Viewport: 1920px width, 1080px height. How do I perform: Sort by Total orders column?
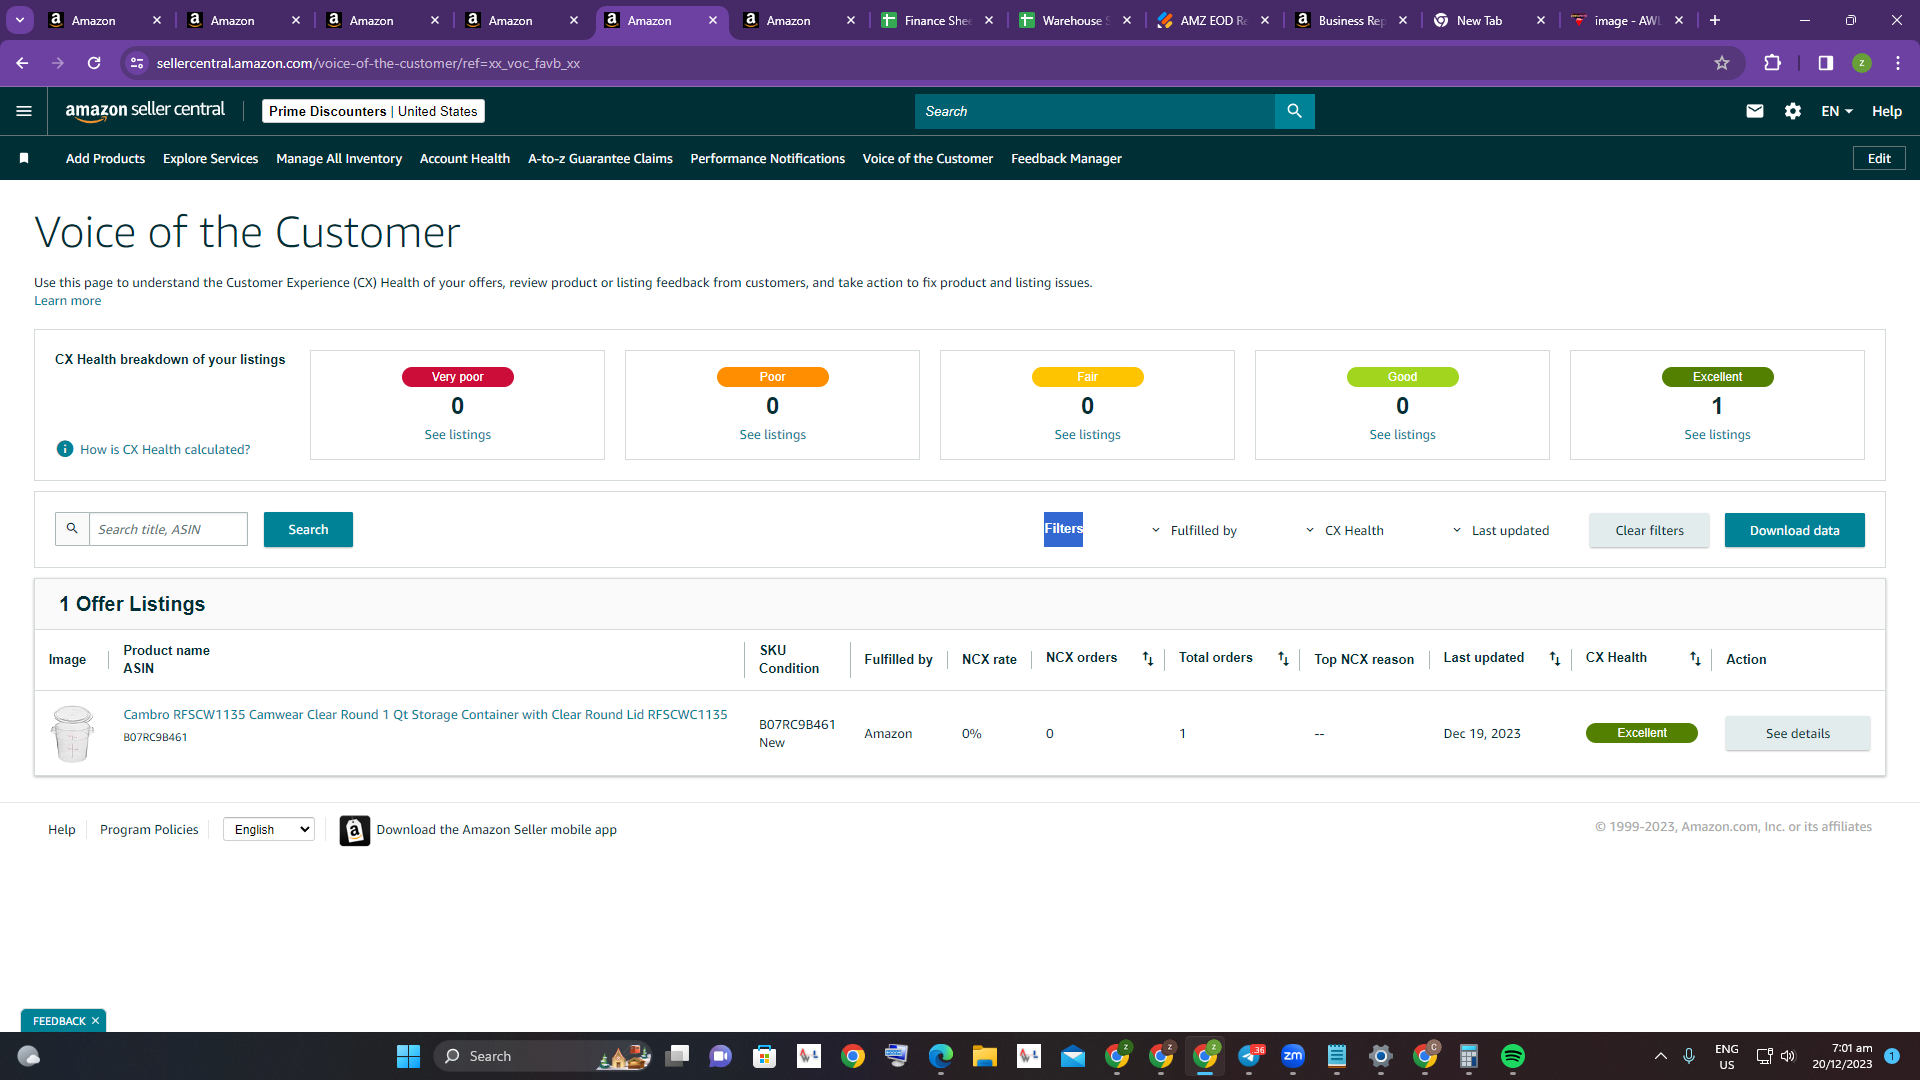pyautogui.click(x=1283, y=659)
